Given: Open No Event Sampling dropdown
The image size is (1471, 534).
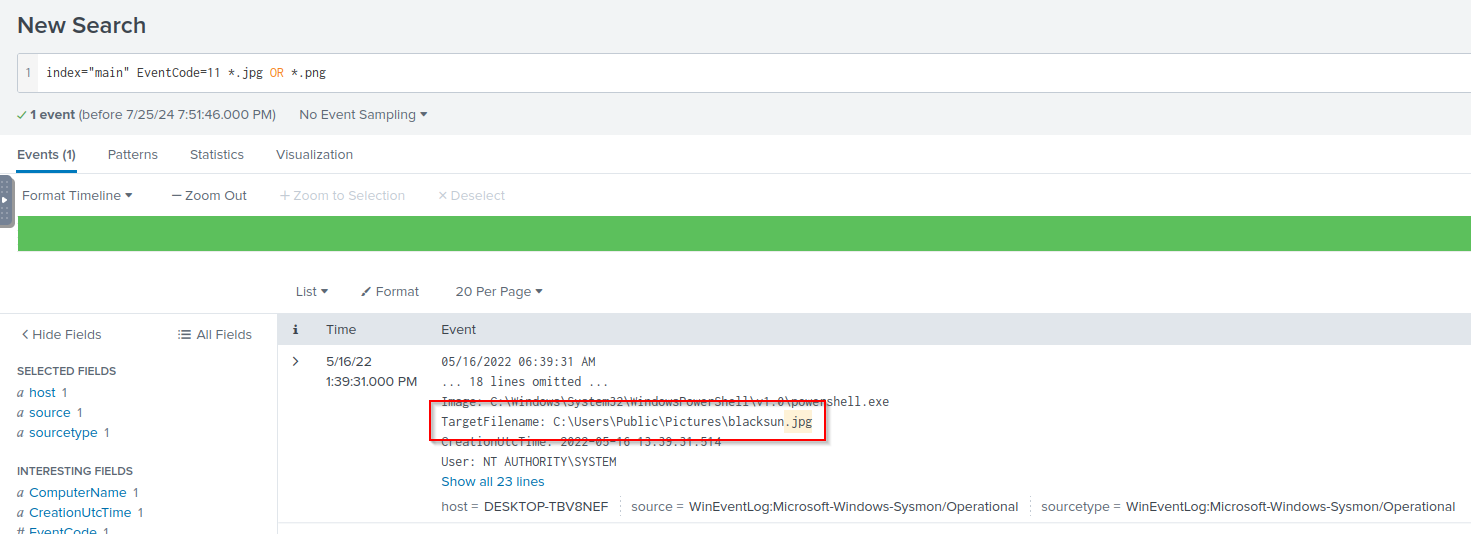Looking at the screenshot, I should pos(363,115).
